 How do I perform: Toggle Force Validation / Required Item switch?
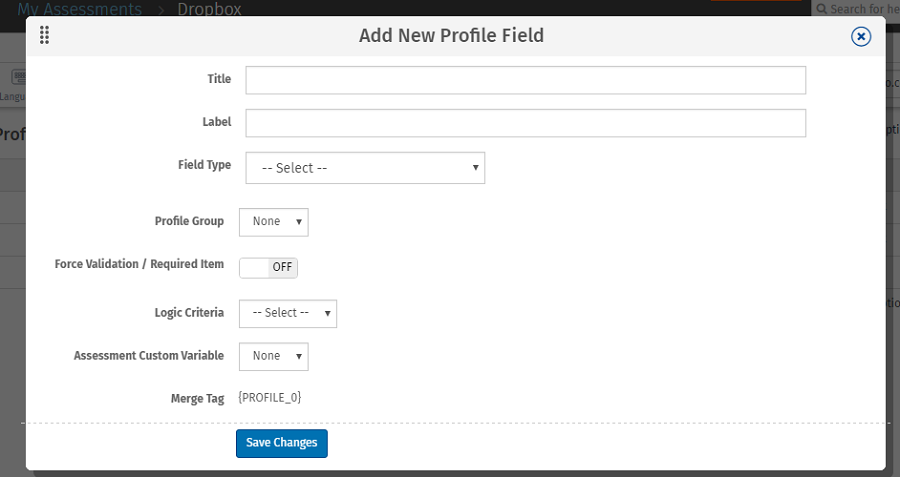pyautogui.click(x=268, y=267)
